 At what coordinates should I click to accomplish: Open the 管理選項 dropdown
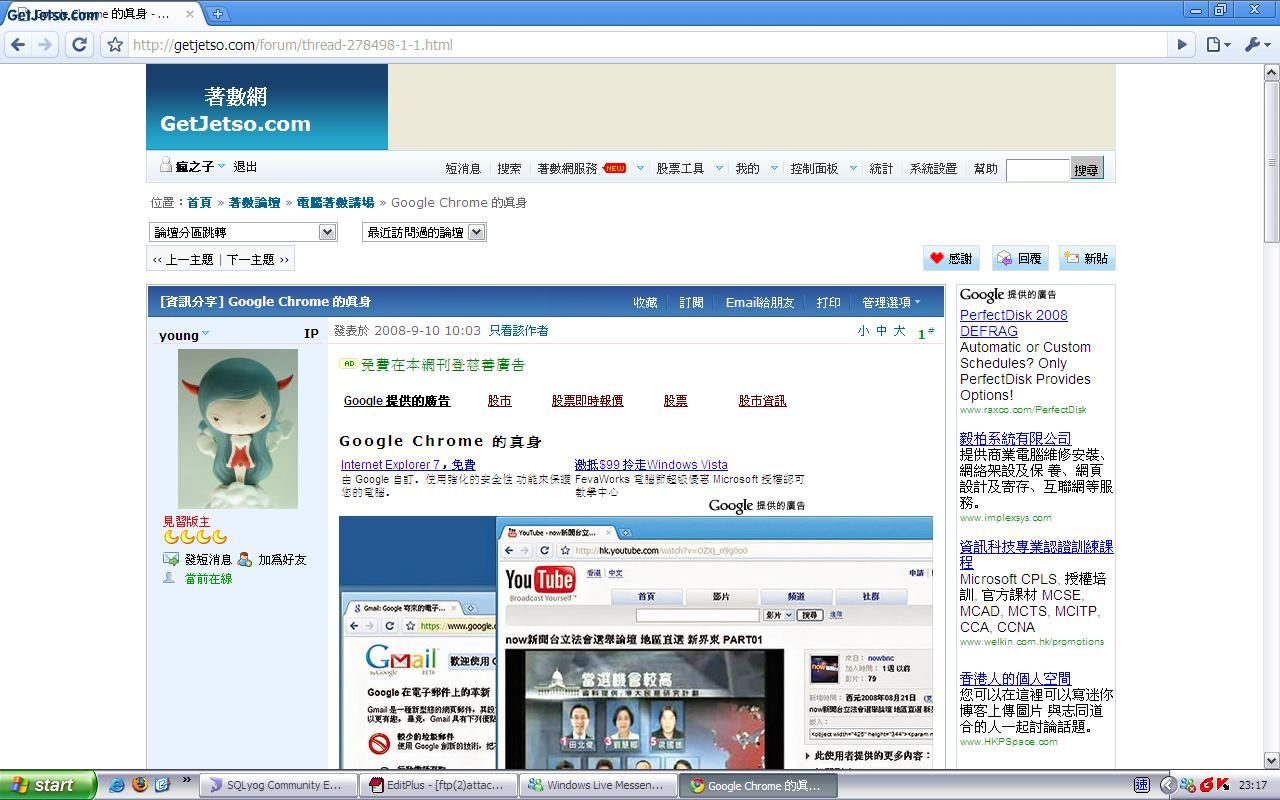[891, 302]
